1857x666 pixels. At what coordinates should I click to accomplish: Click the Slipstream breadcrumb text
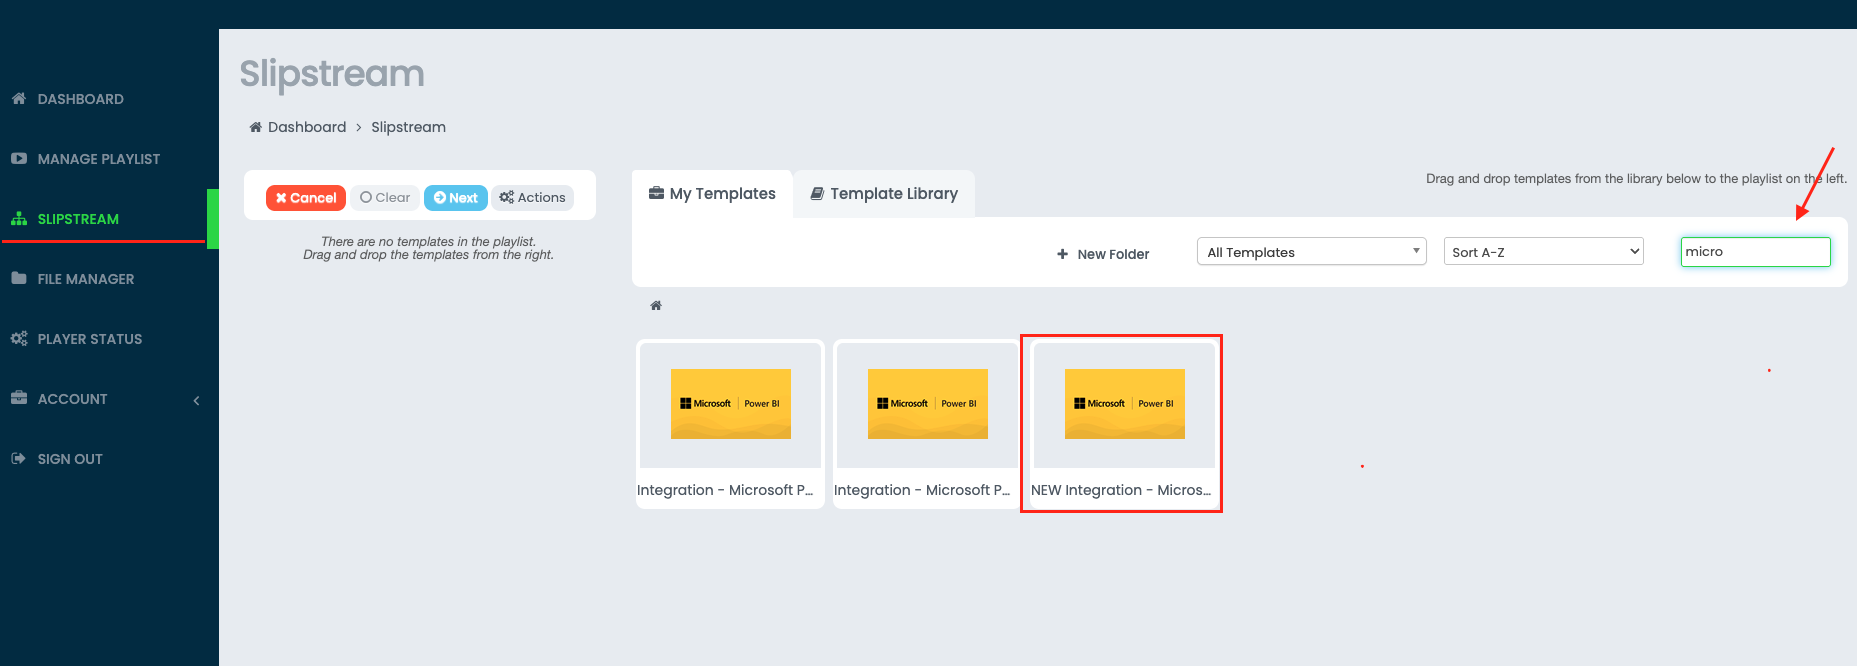pos(409,127)
